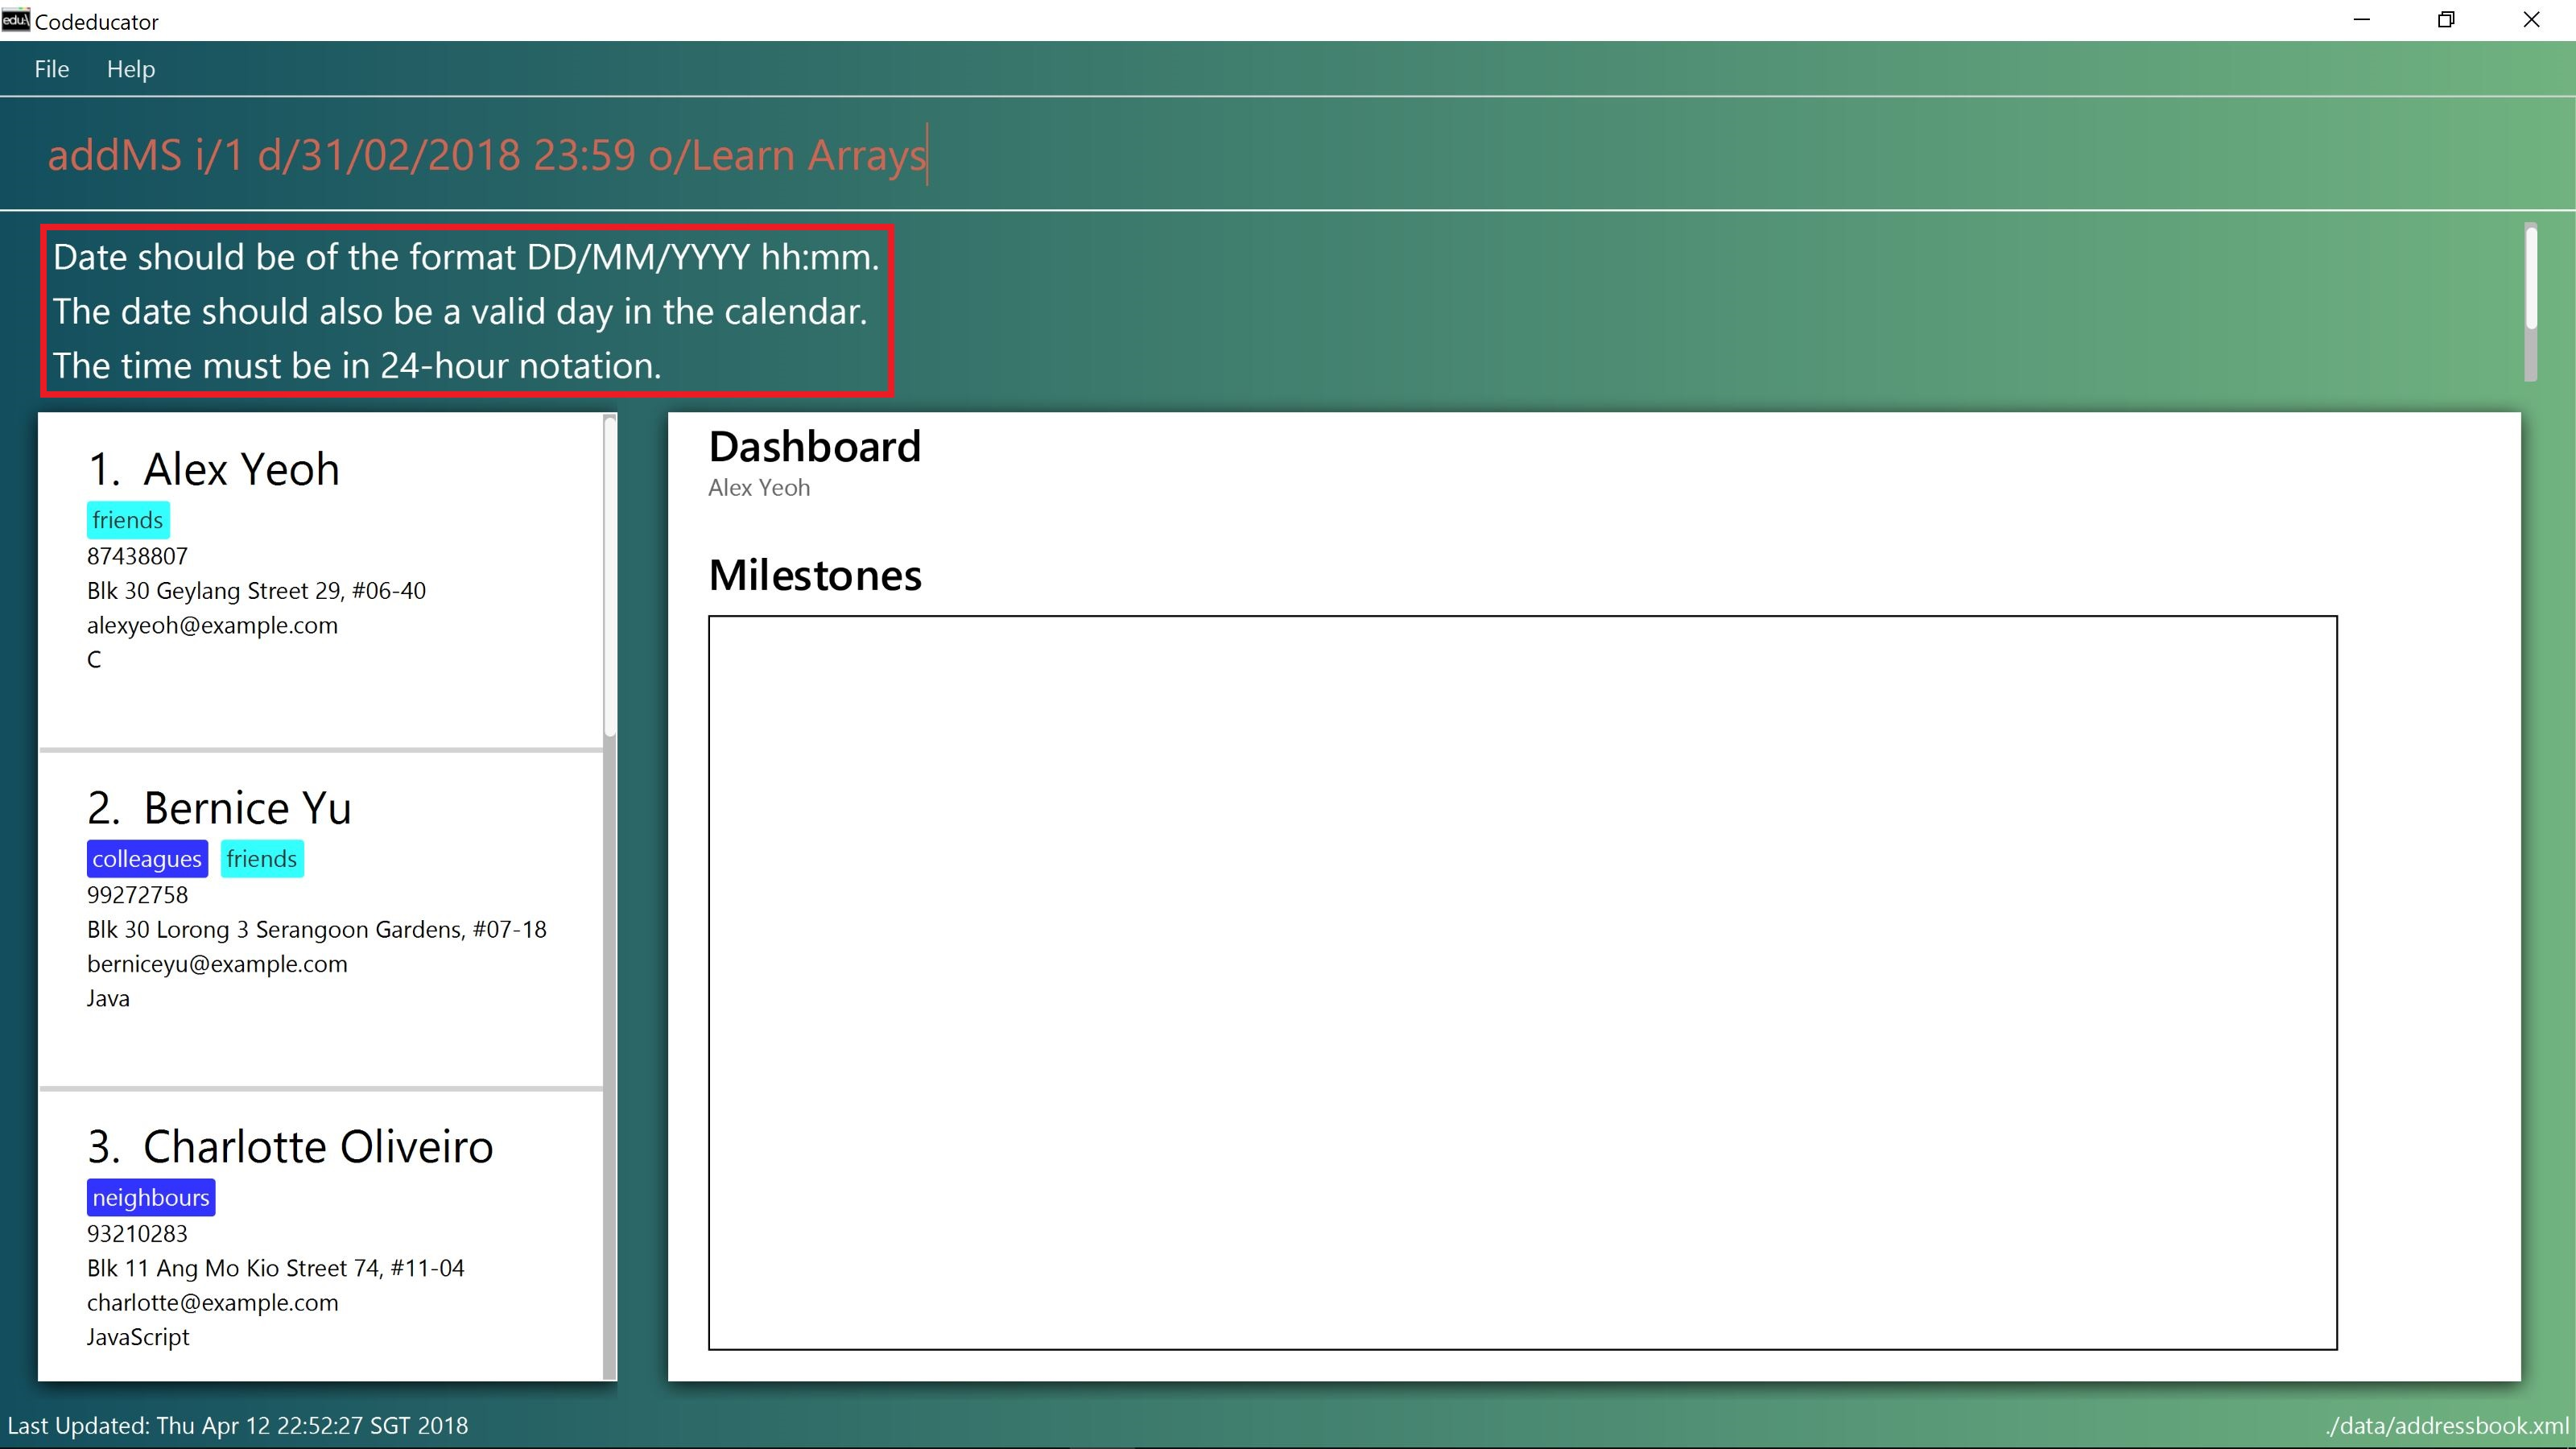Click the friends tag under Alex Yeoh
The width and height of the screenshot is (2576, 1449).
pos(128,520)
